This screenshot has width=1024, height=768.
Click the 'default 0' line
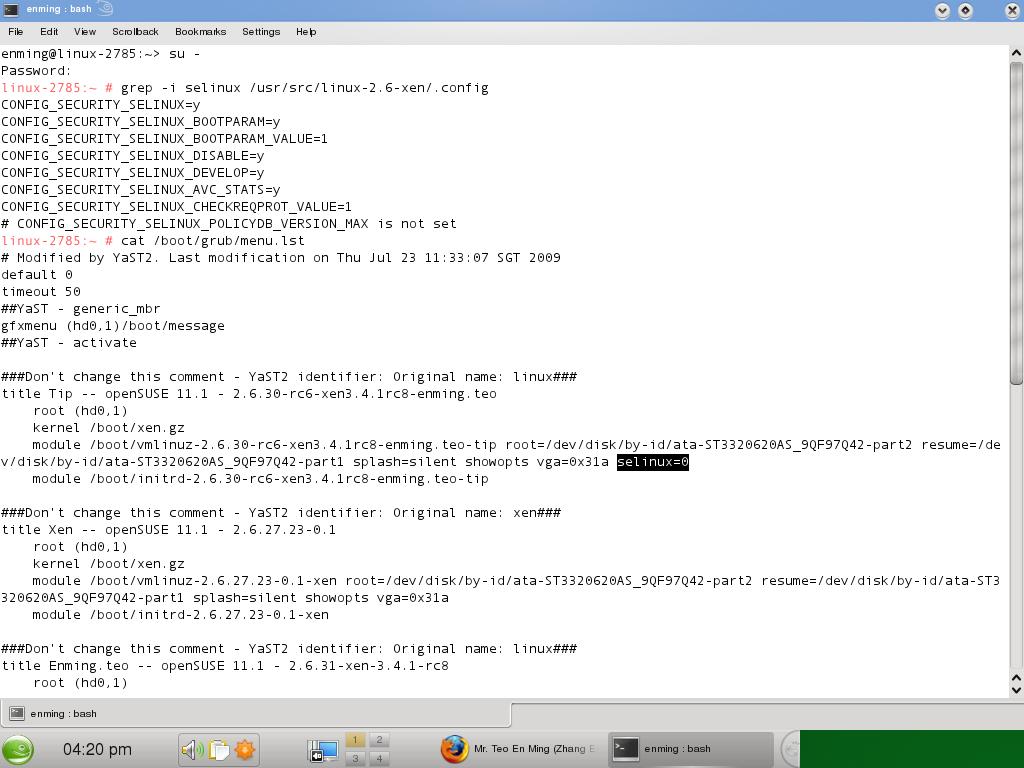37,274
